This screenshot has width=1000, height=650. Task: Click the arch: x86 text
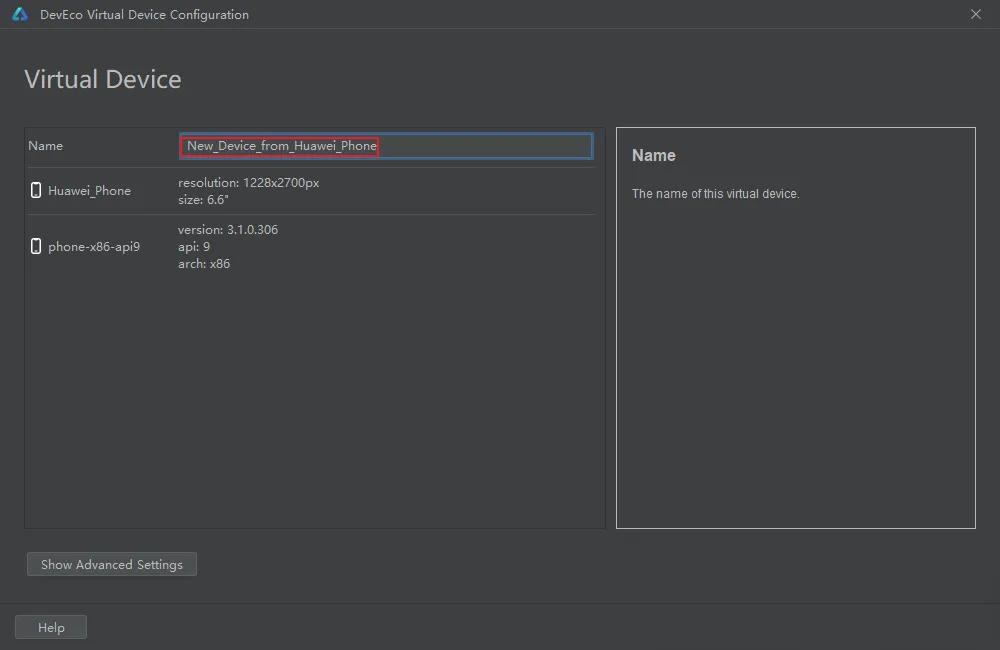pos(204,264)
